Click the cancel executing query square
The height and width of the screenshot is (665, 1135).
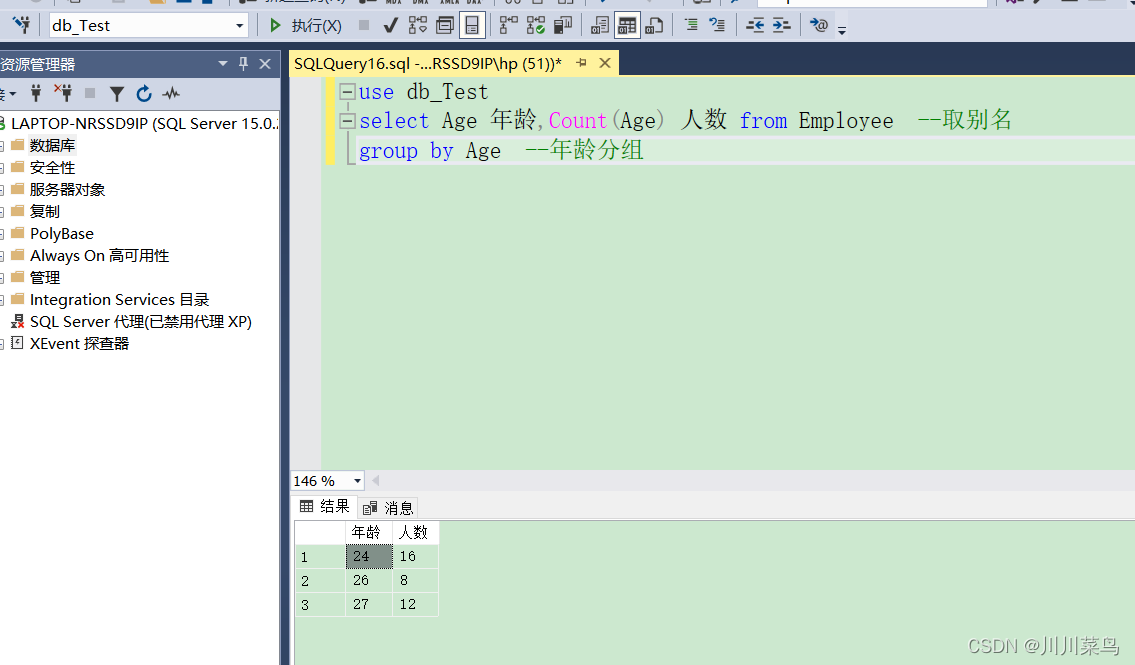pos(364,25)
